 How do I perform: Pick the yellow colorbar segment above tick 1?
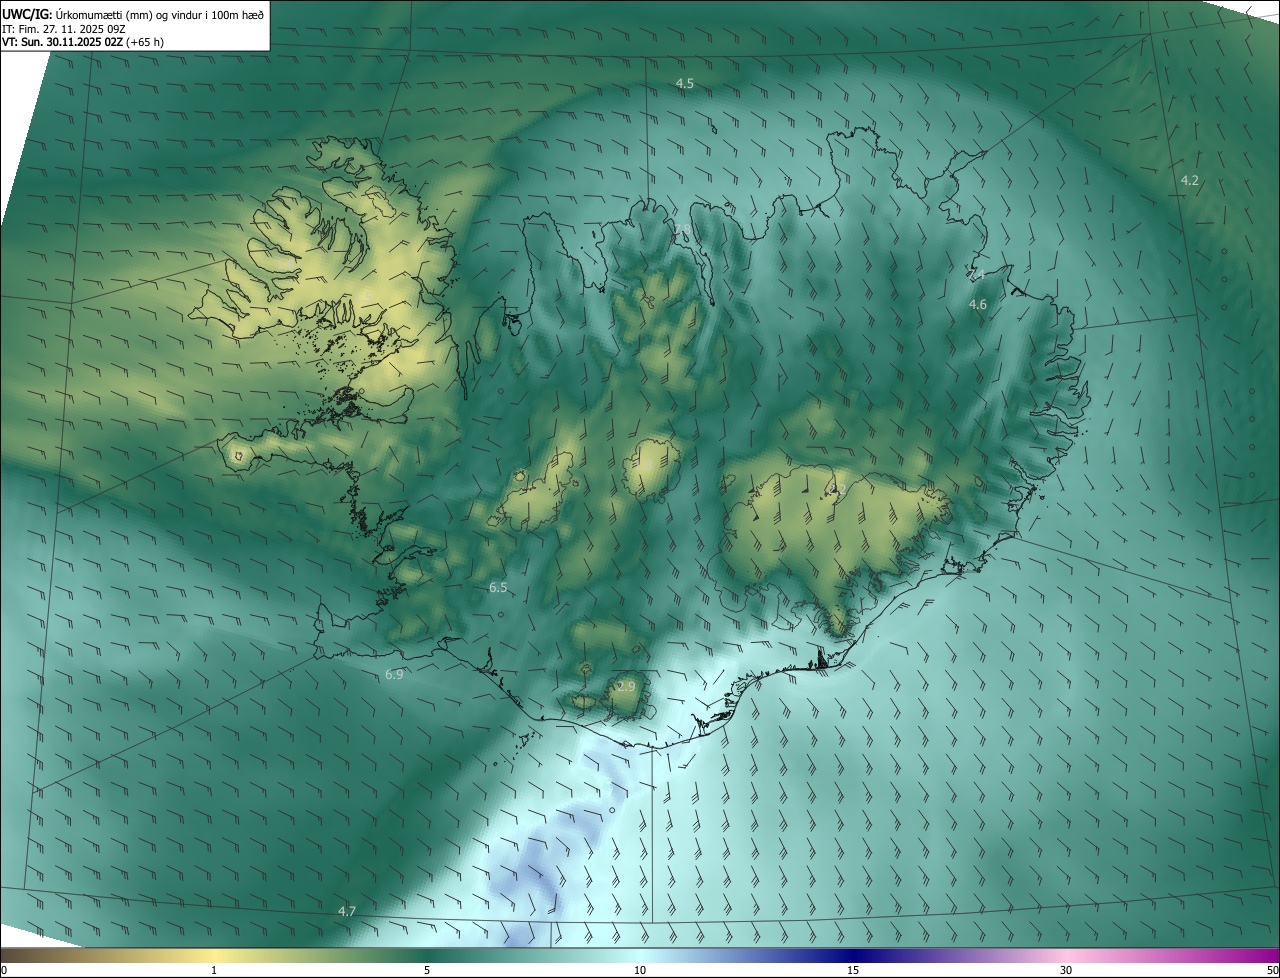tap(214, 955)
